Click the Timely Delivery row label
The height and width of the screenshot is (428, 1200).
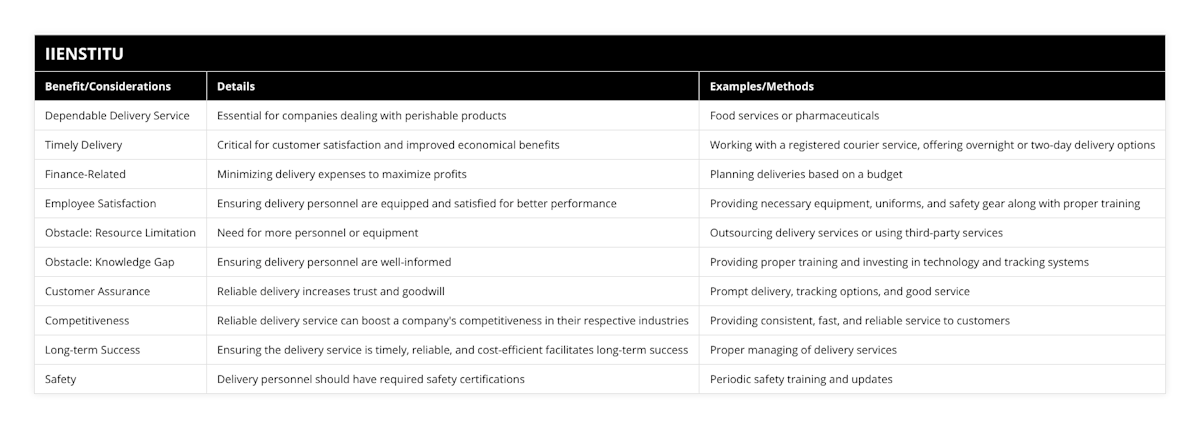pyautogui.click(x=83, y=145)
